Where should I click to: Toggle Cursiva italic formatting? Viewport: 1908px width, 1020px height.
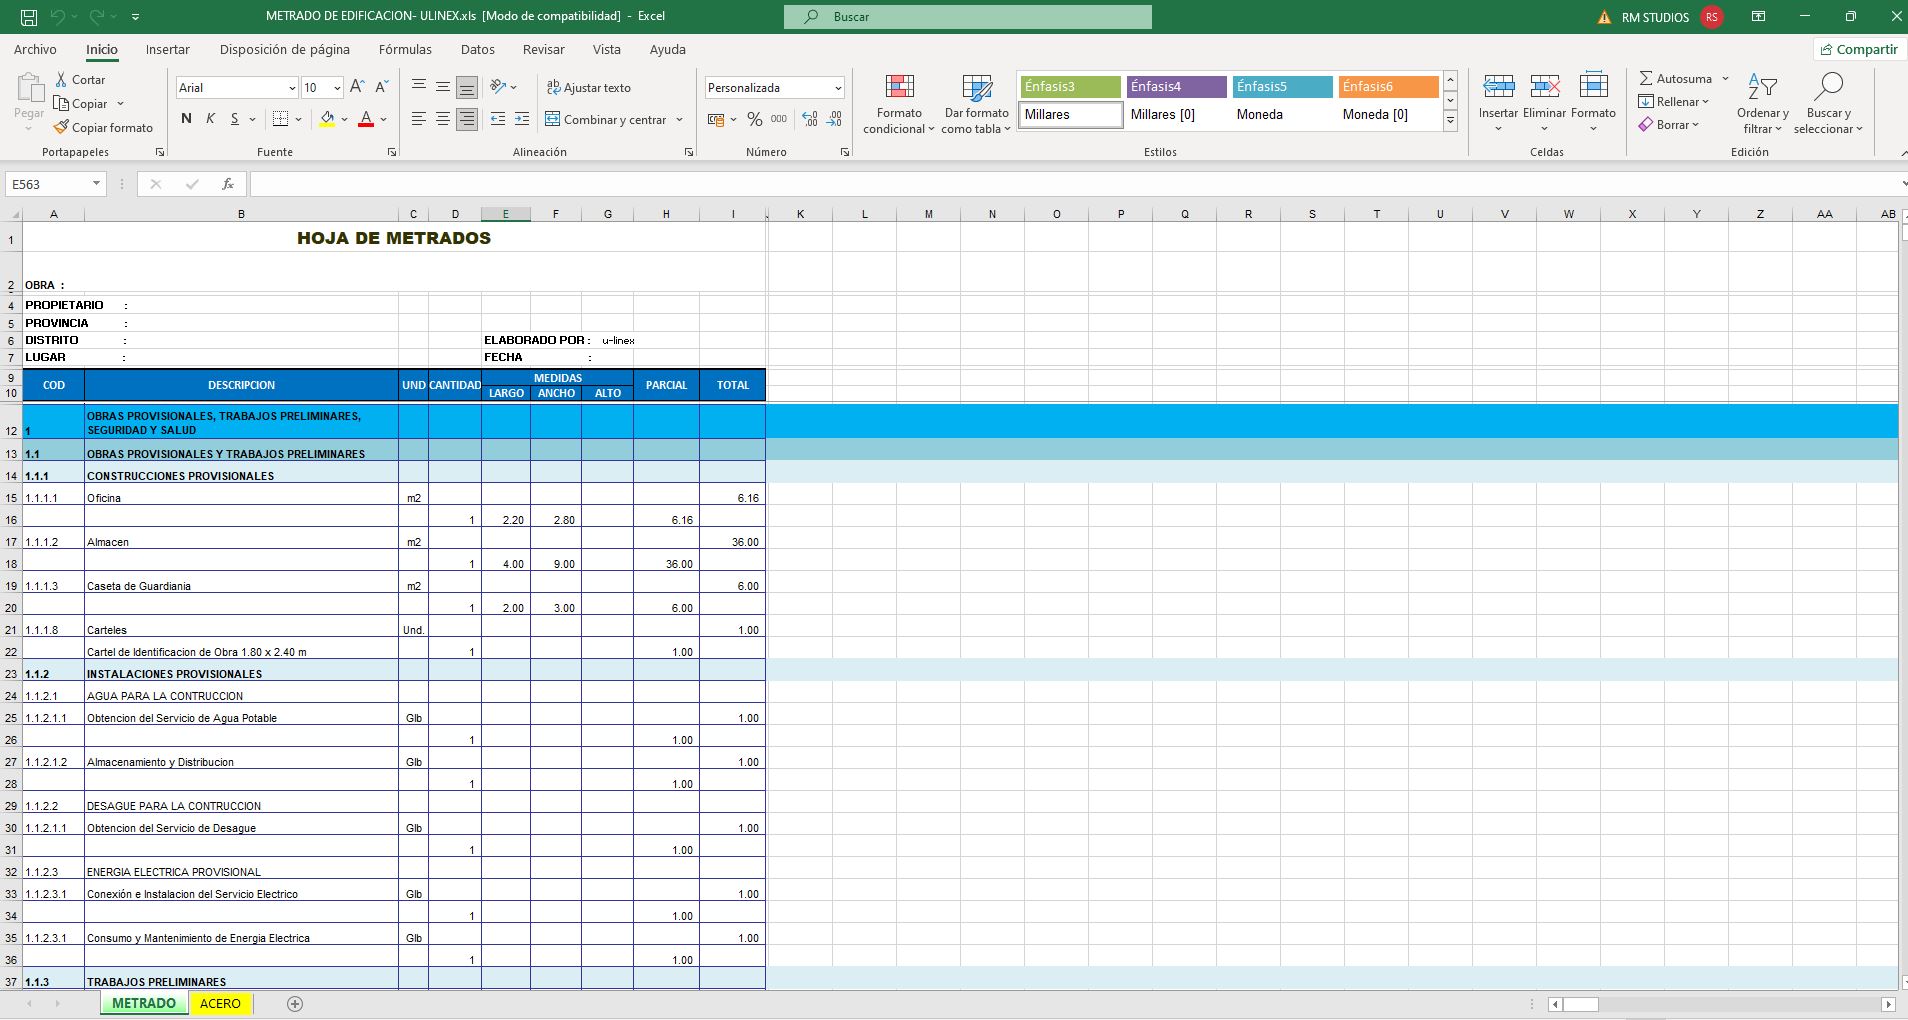210,119
